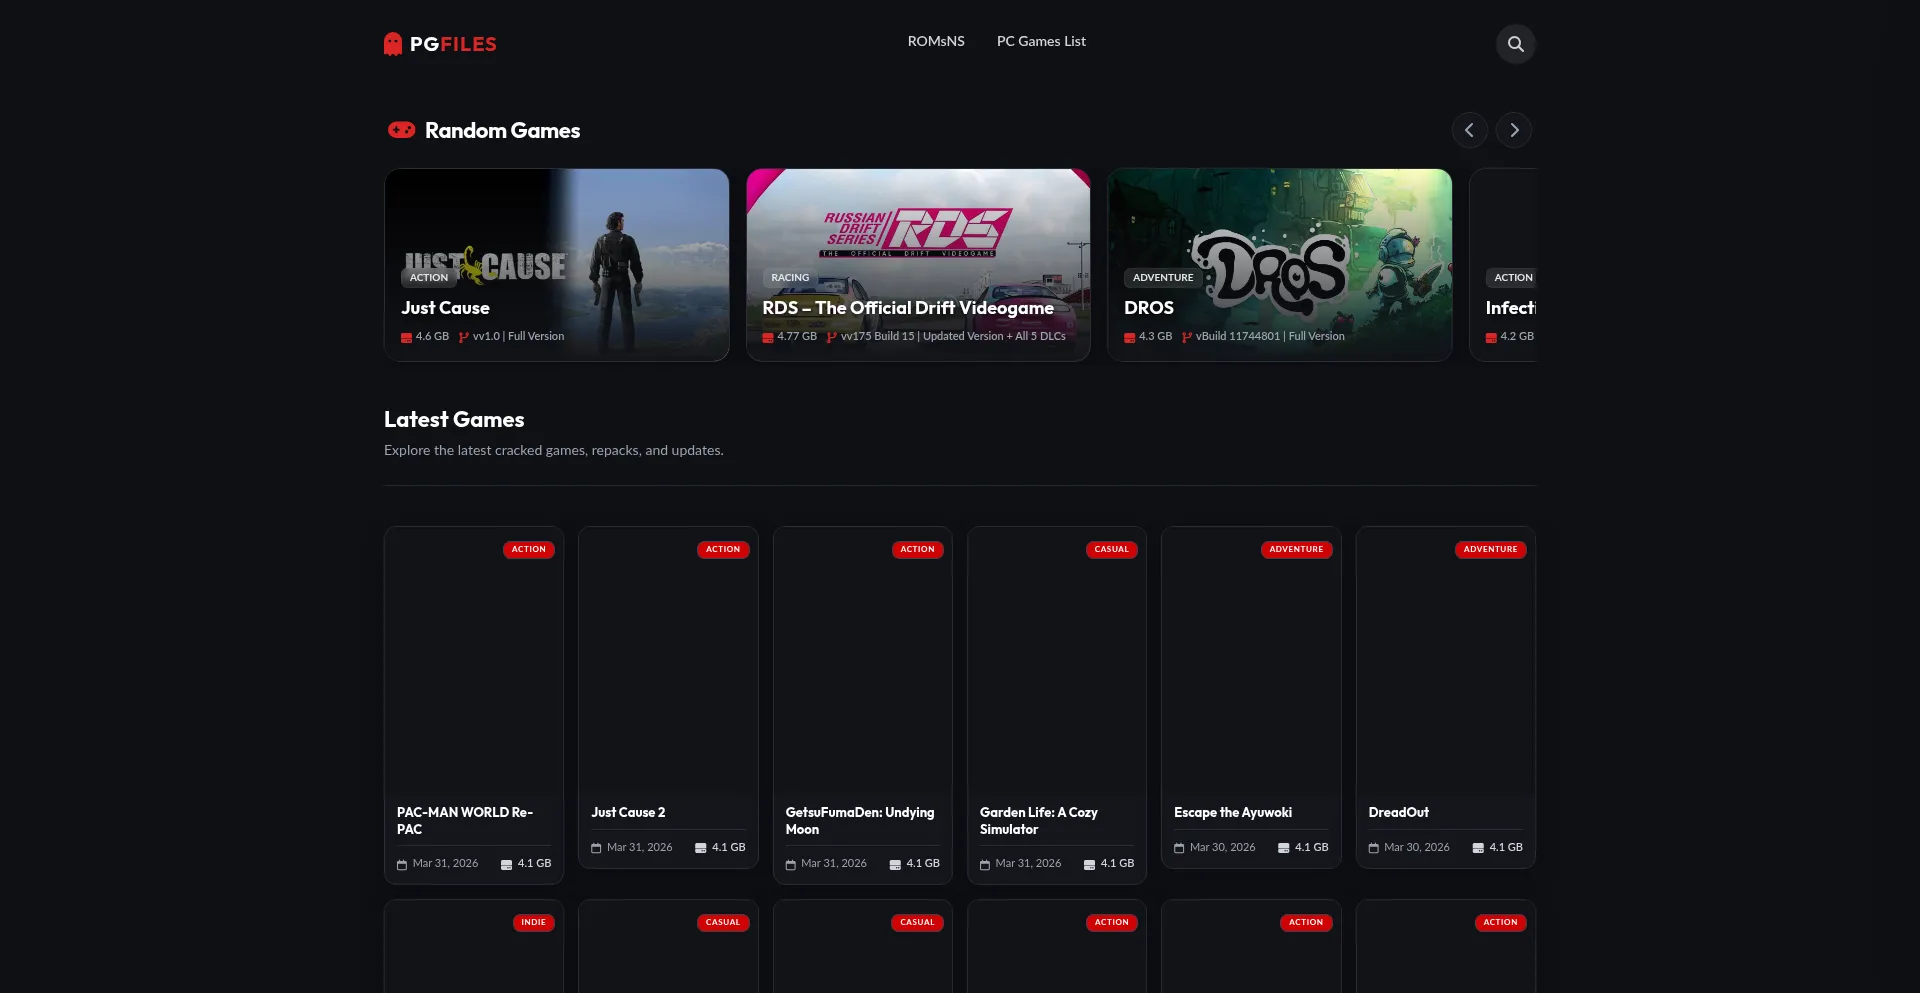Image resolution: width=1920 pixels, height=993 pixels.
Task: Open the DROS adventure game card
Action: click(x=1279, y=265)
